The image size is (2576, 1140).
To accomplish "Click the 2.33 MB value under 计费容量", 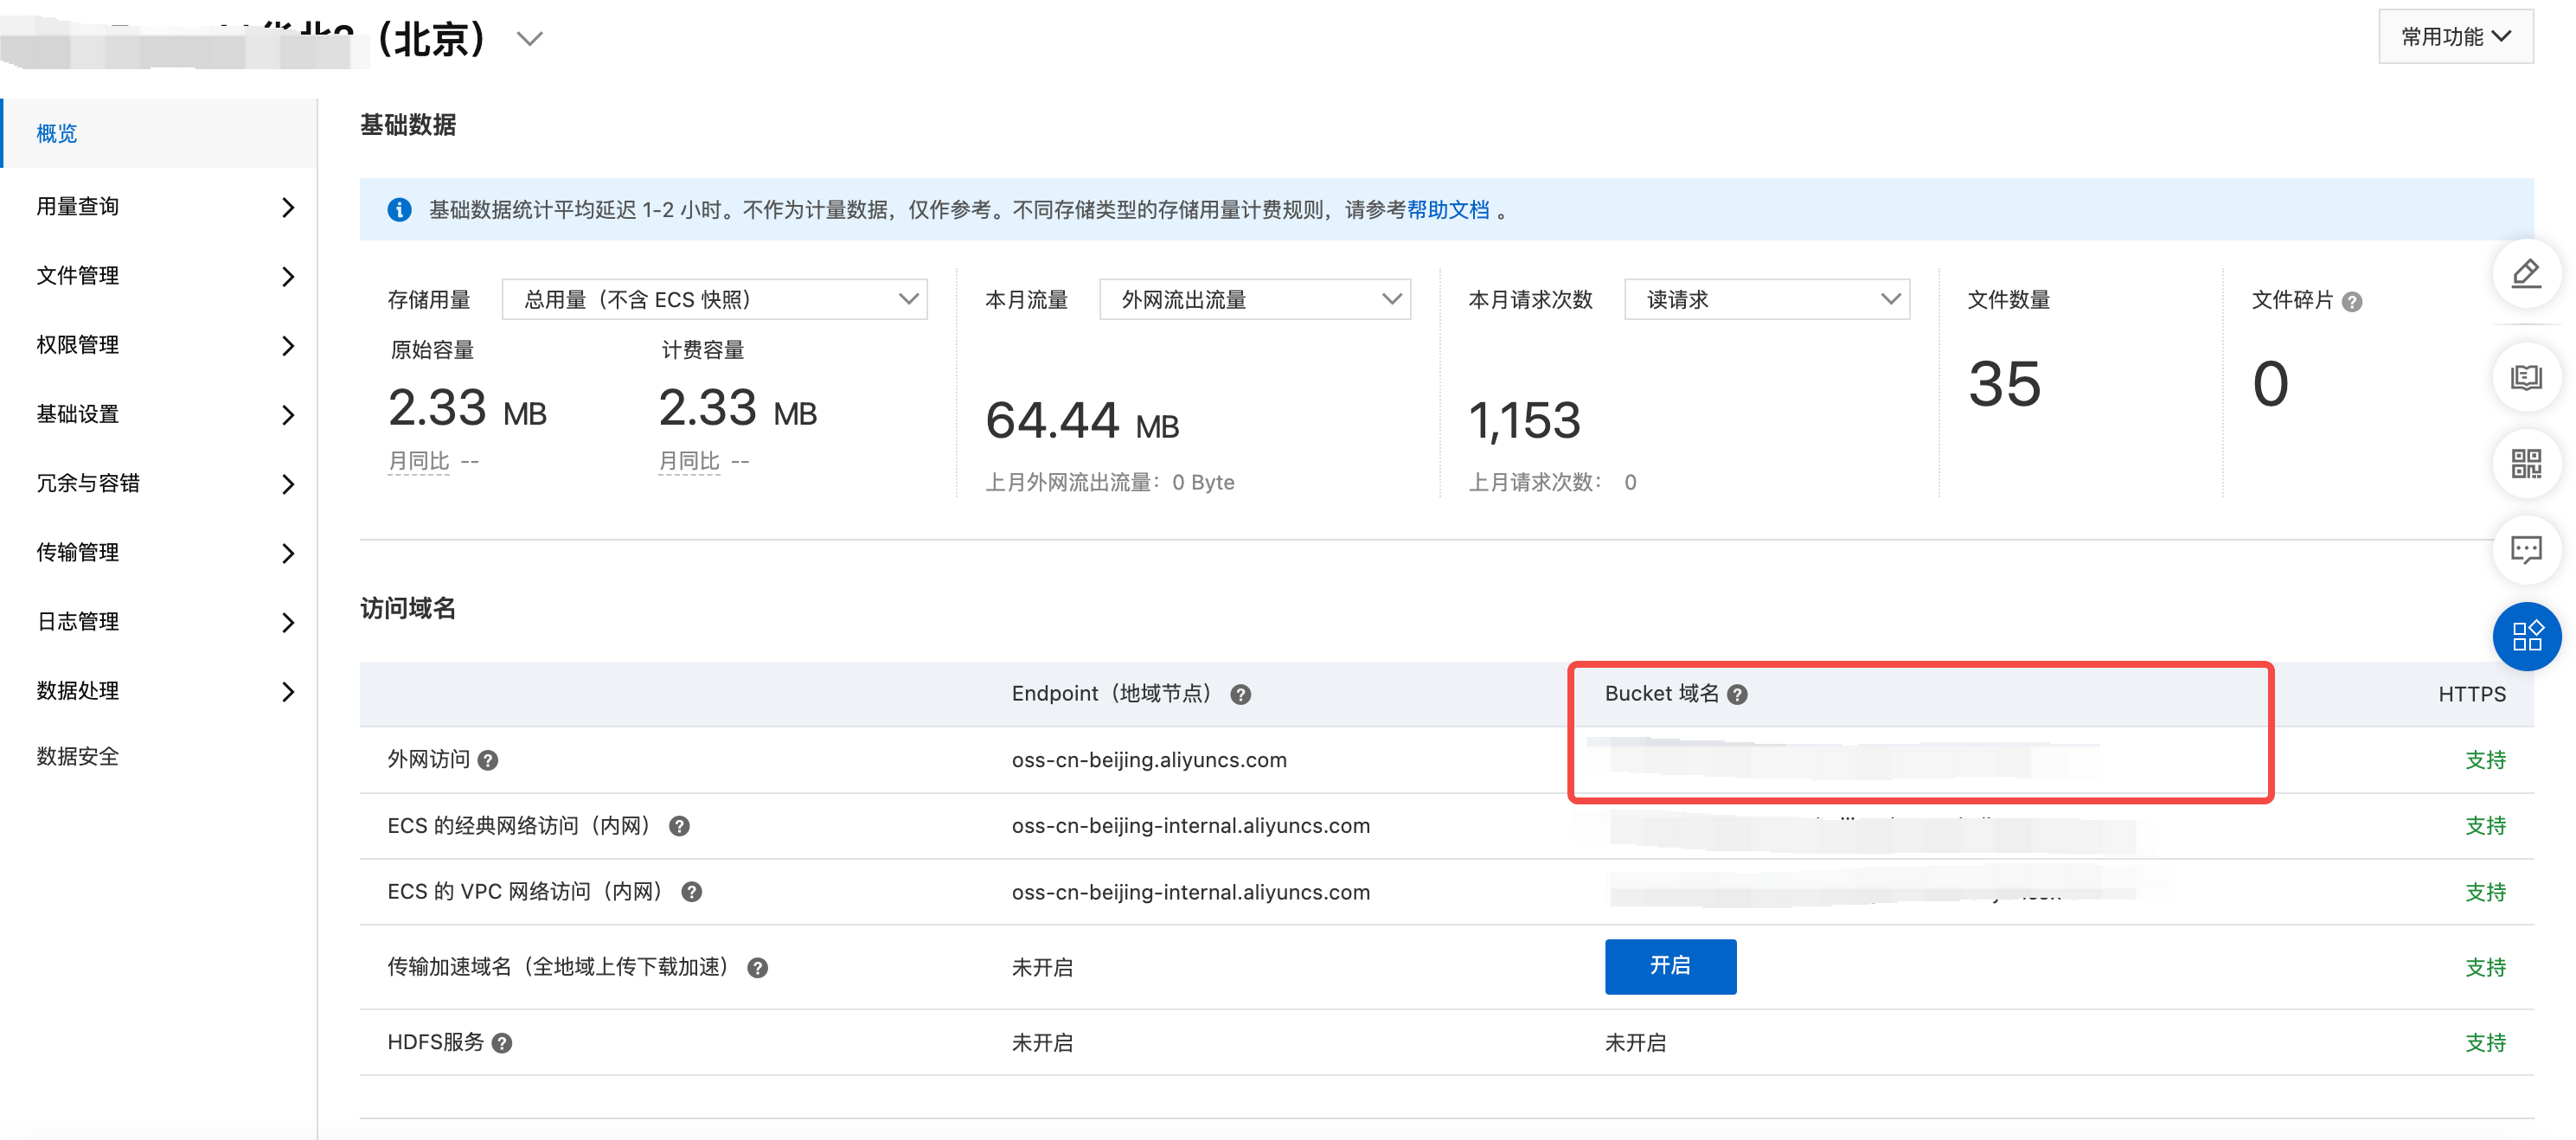I will 737,408.
